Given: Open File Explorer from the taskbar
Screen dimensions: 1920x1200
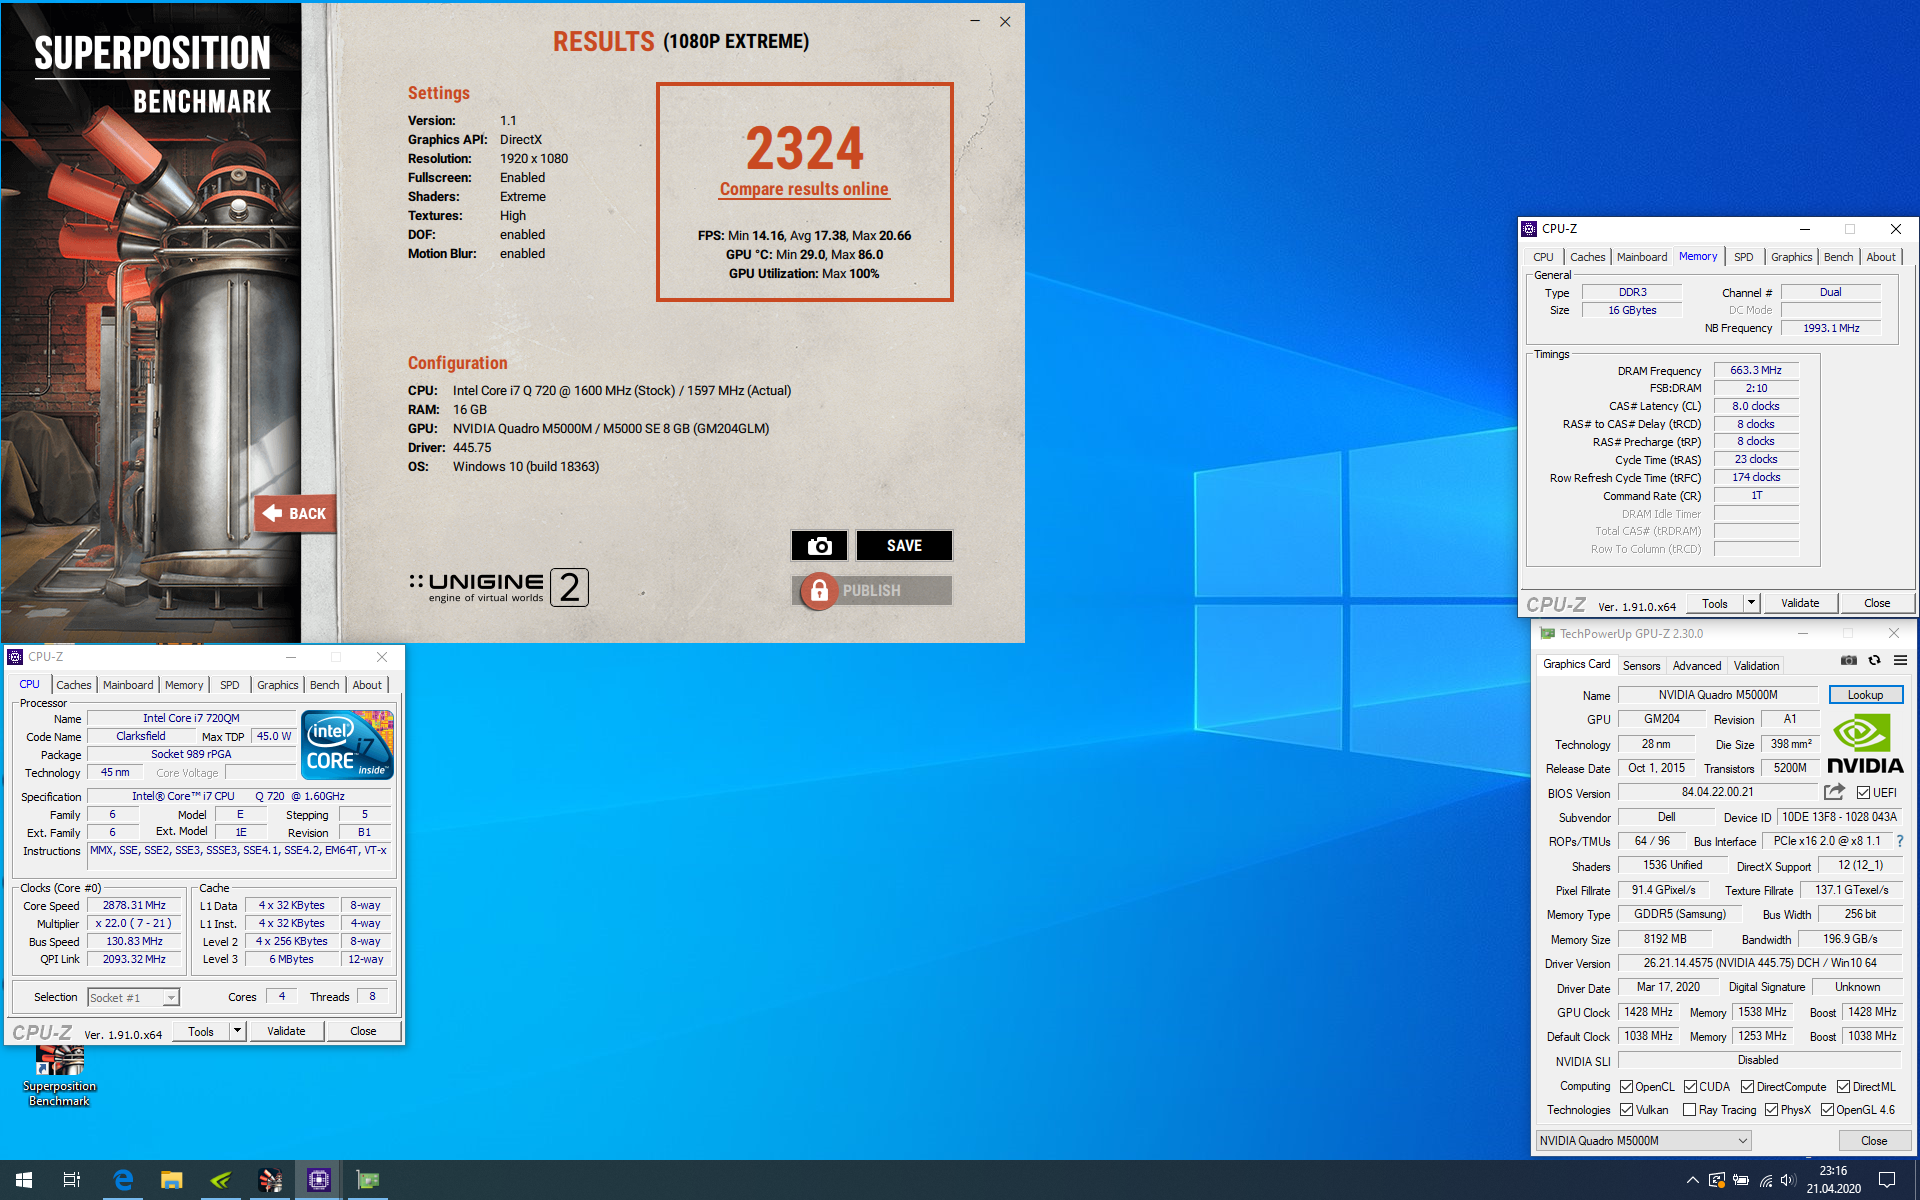Looking at the screenshot, I should point(172,1180).
